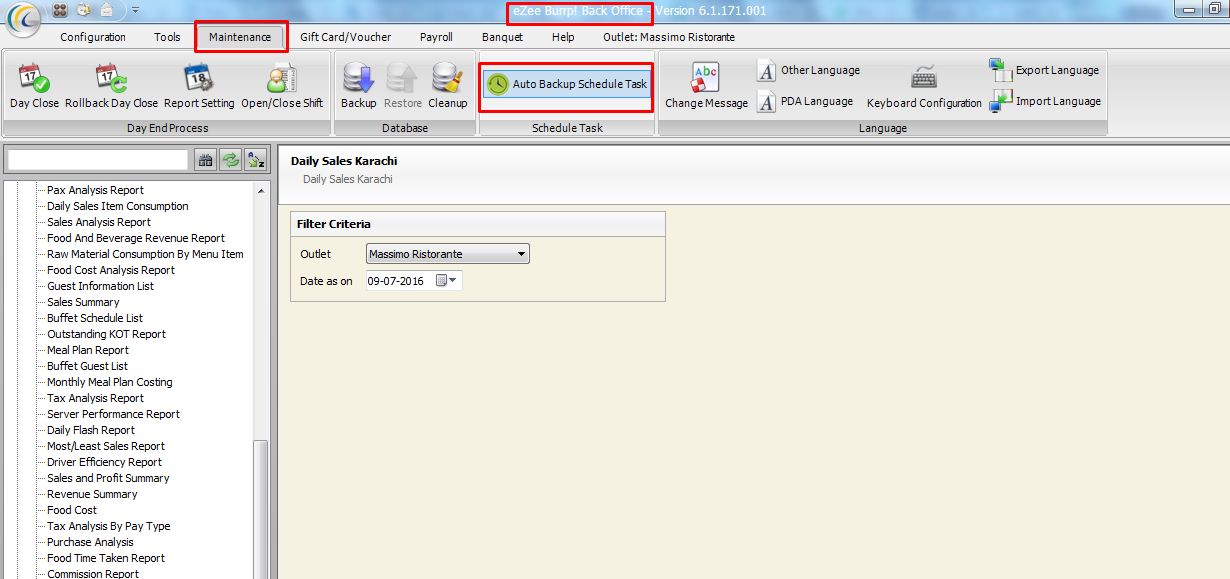Click Outlet: Massimo Ristorante in the ribbon
Screen dimensions: 1230x579
[669, 37]
